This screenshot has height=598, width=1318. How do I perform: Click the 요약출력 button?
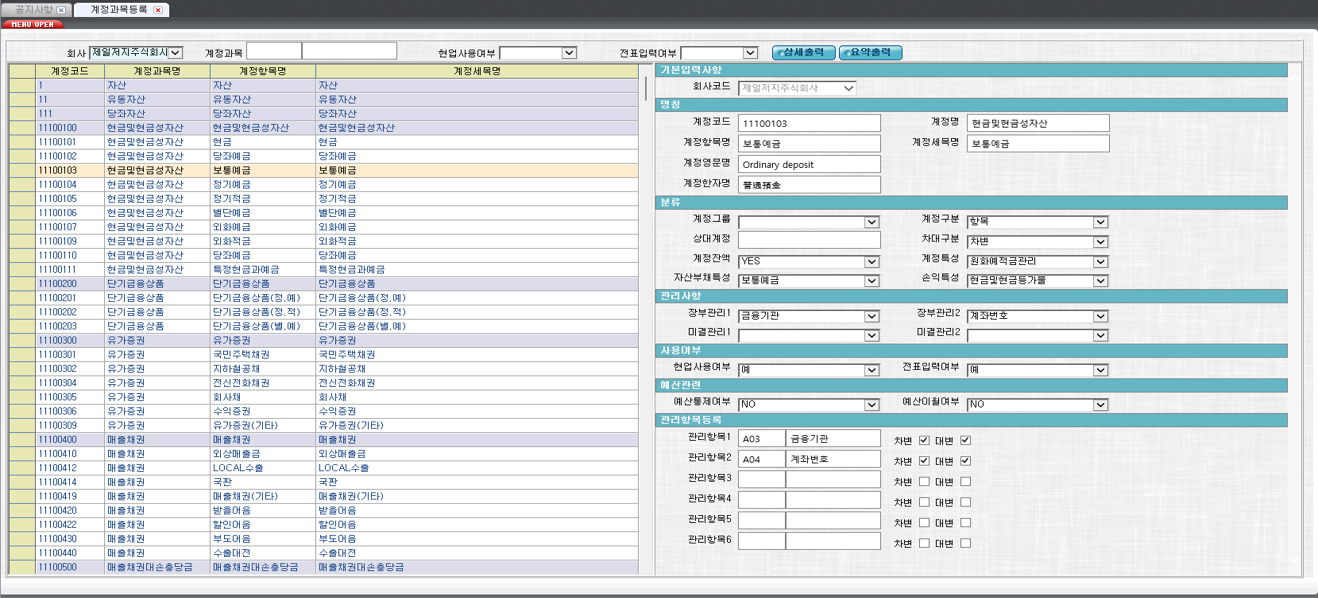pyautogui.click(x=872, y=52)
